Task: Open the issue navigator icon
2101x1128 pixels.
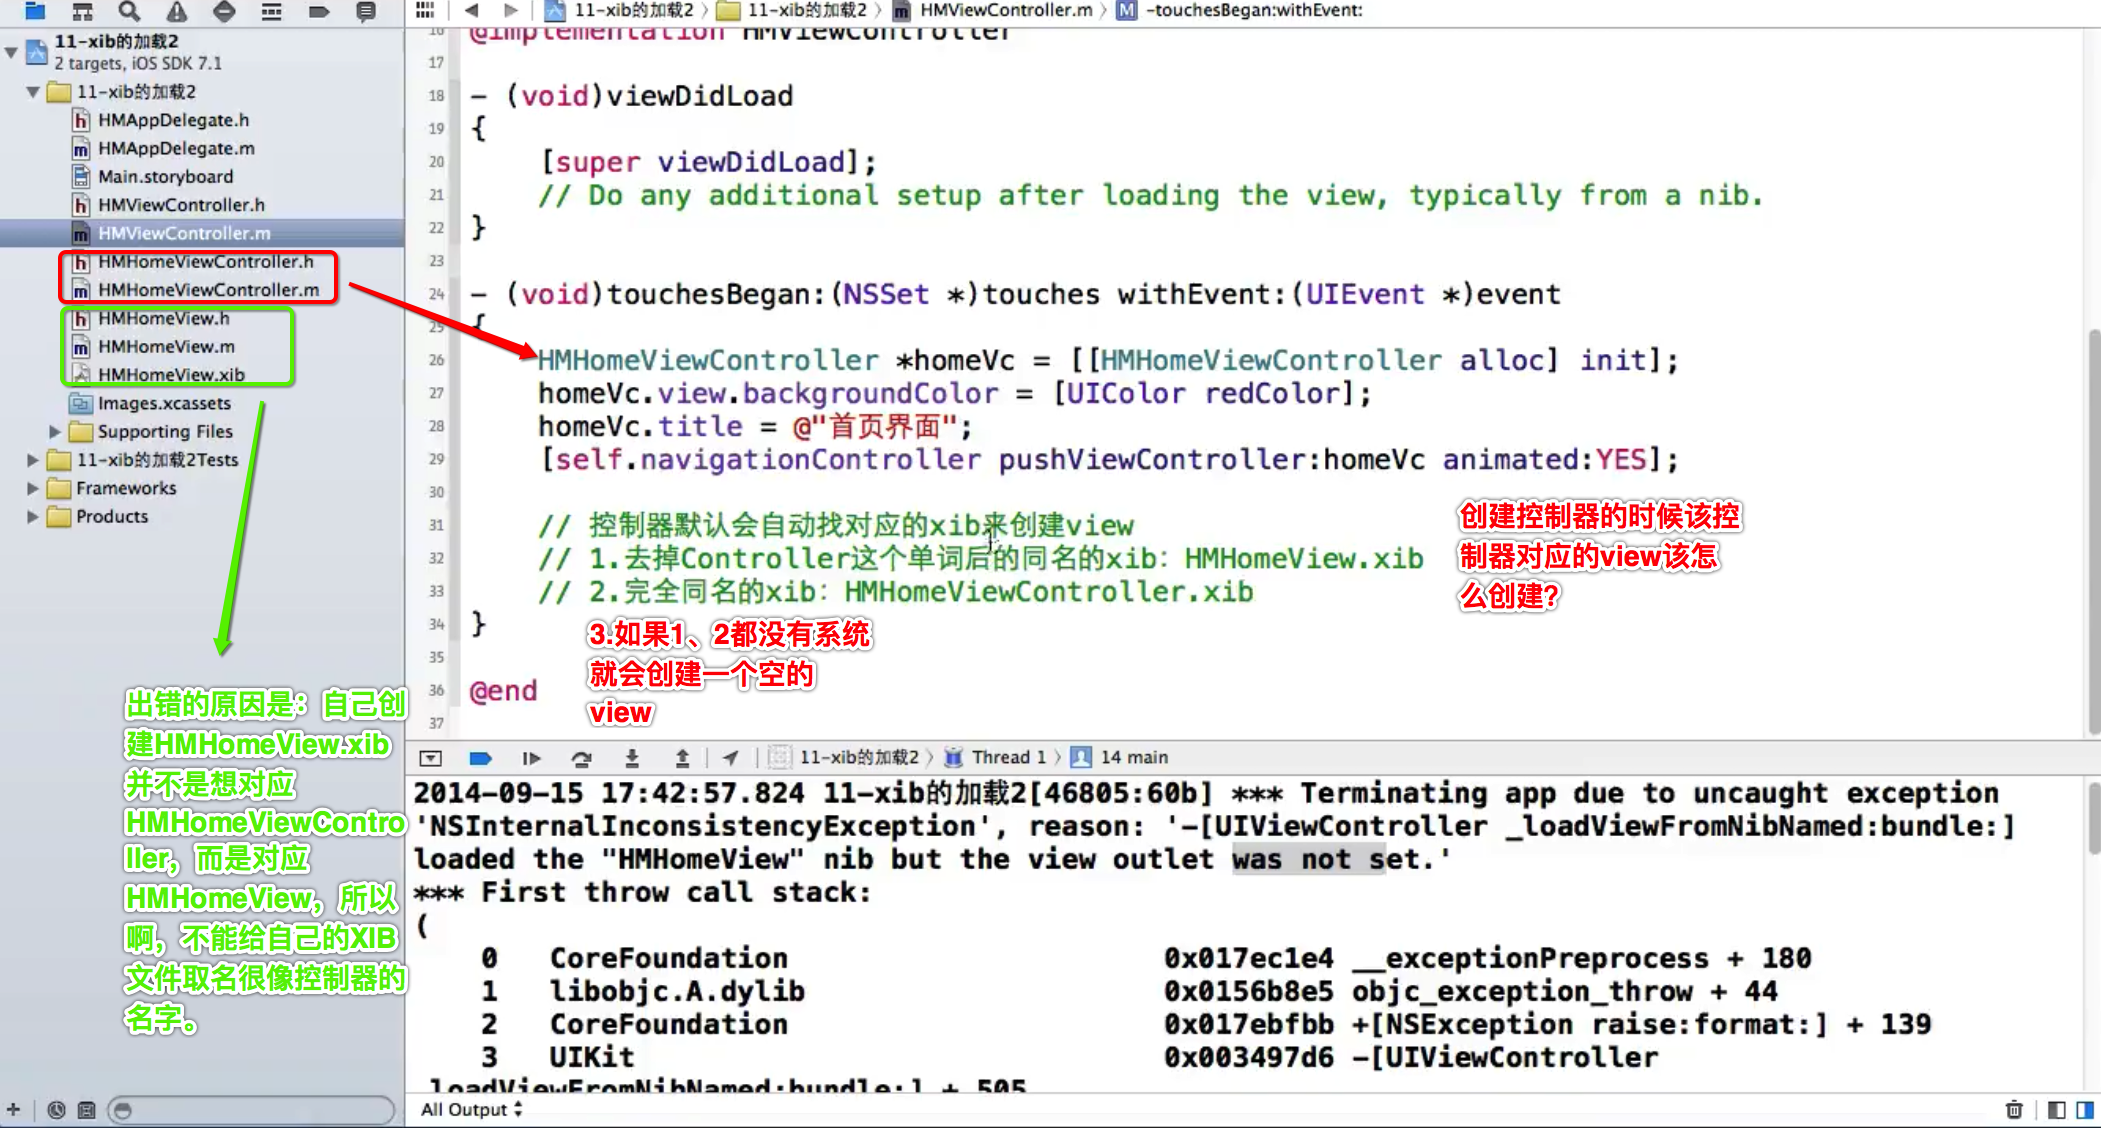Action: (x=176, y=11)
